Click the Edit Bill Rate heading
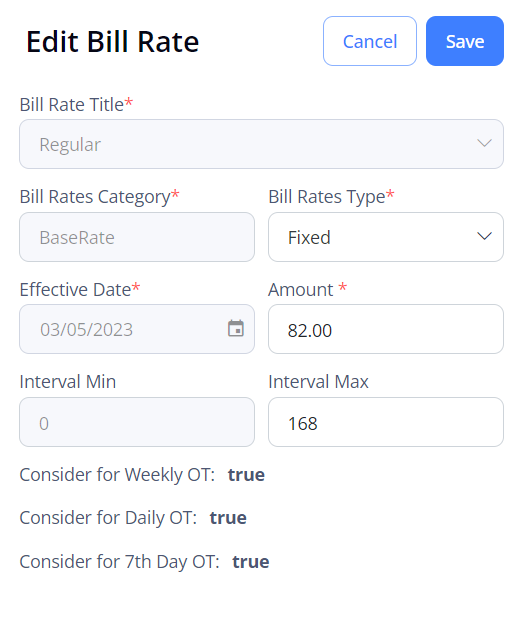The width and height of the screenshot is (526, 623). click(x=112, y=42)
